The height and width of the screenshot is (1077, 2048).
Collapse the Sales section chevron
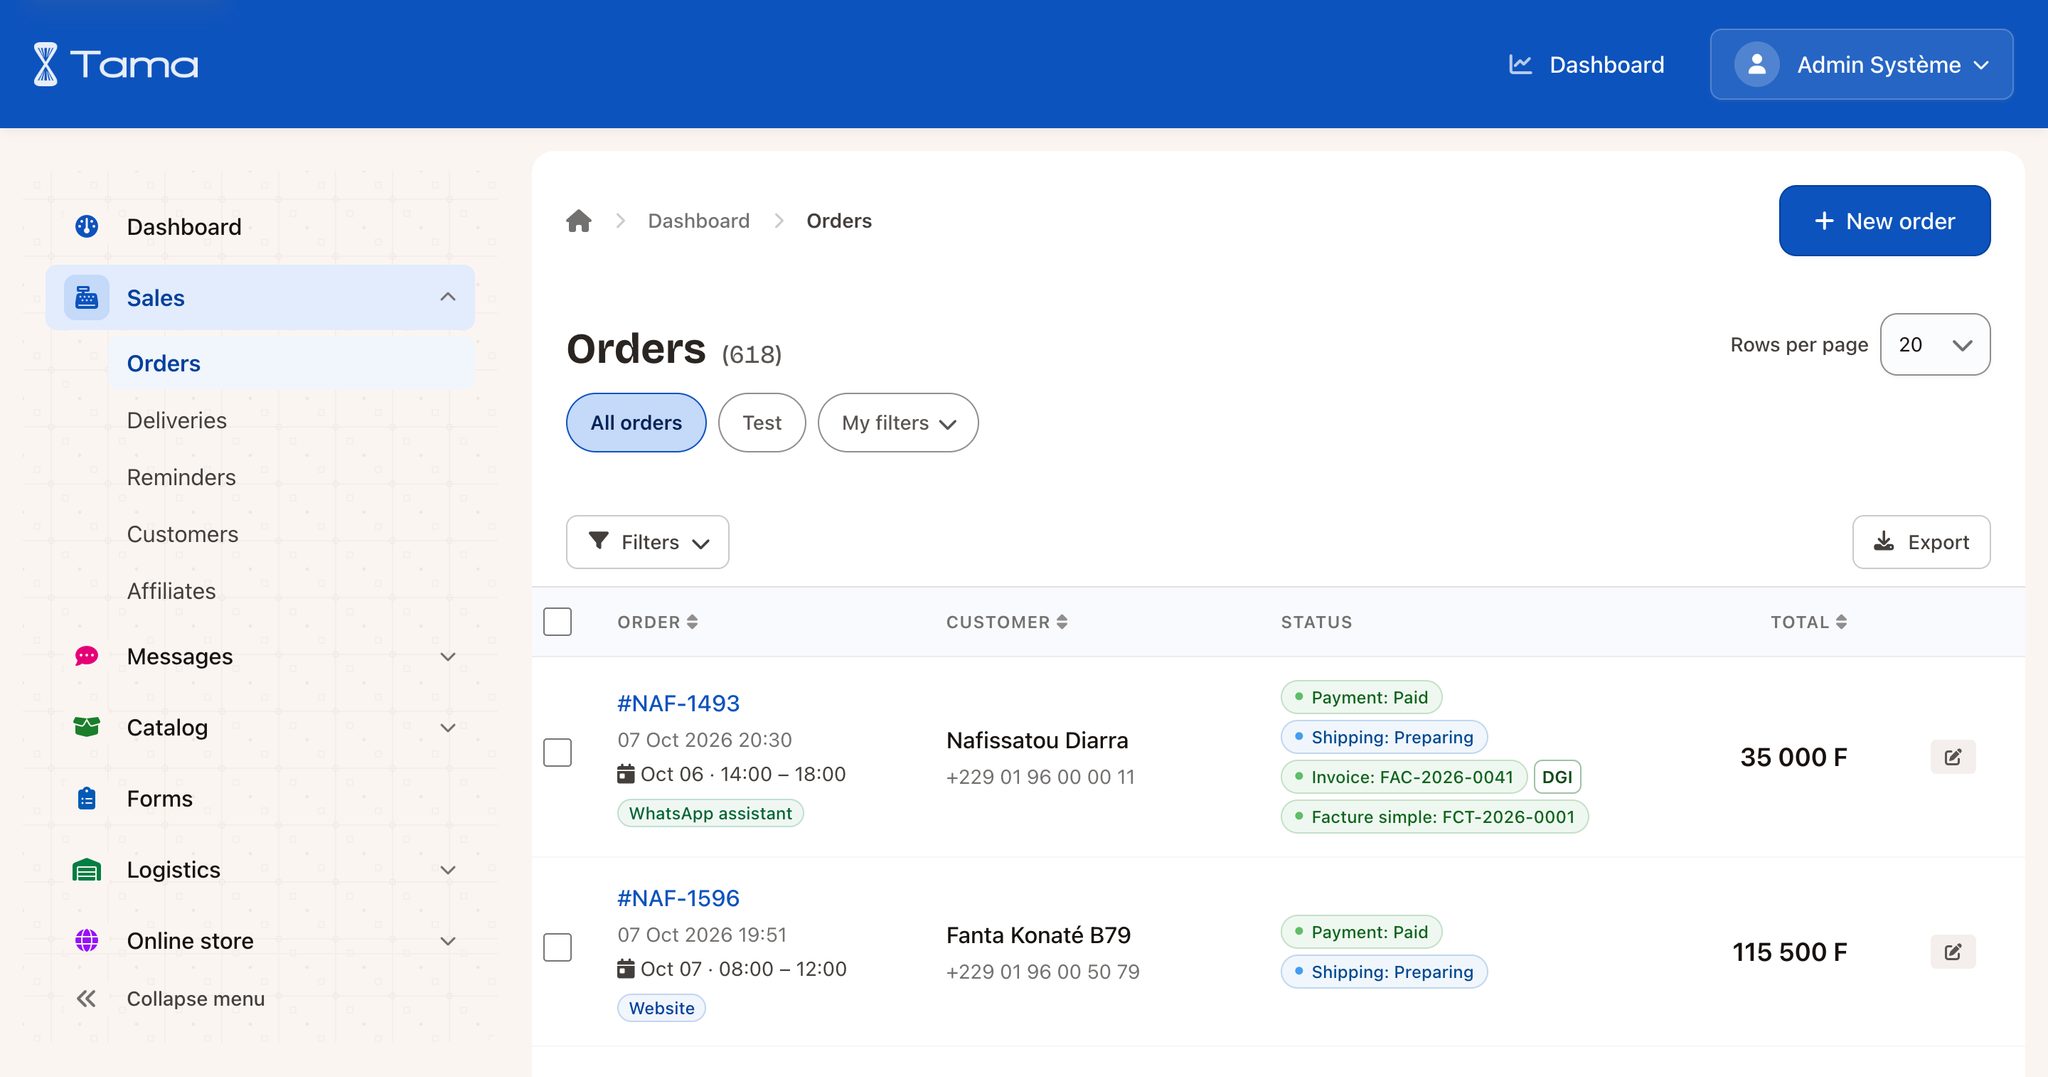[x=448, y=297]
